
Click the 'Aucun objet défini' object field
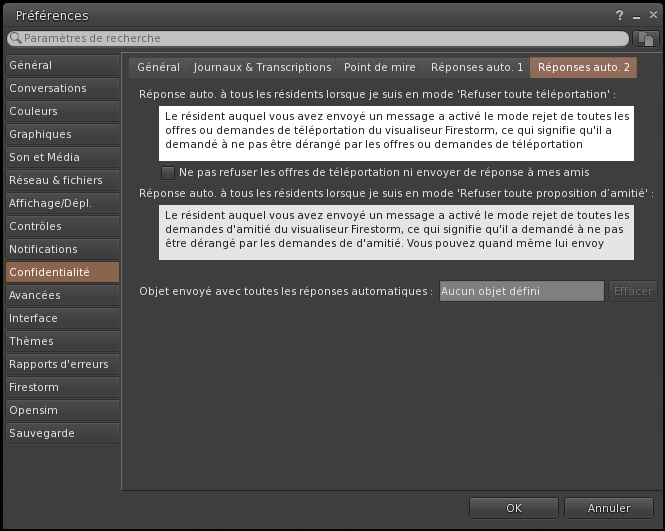point(521,291)
